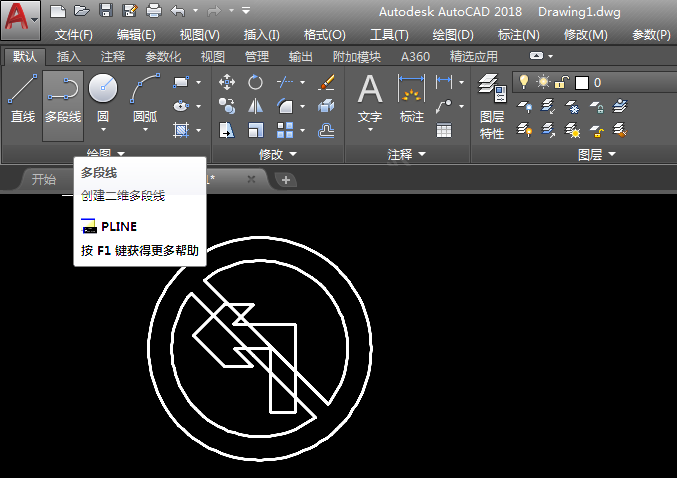Click layer 0 white color swatch

(582, 82)
